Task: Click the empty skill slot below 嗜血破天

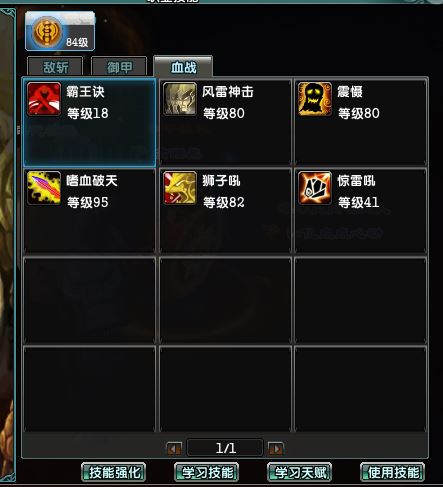Action: point(90,300)
